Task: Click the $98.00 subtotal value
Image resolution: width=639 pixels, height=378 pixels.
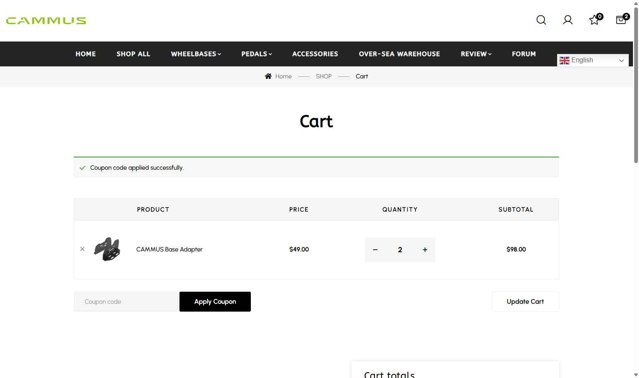Action: coord(516,249)
